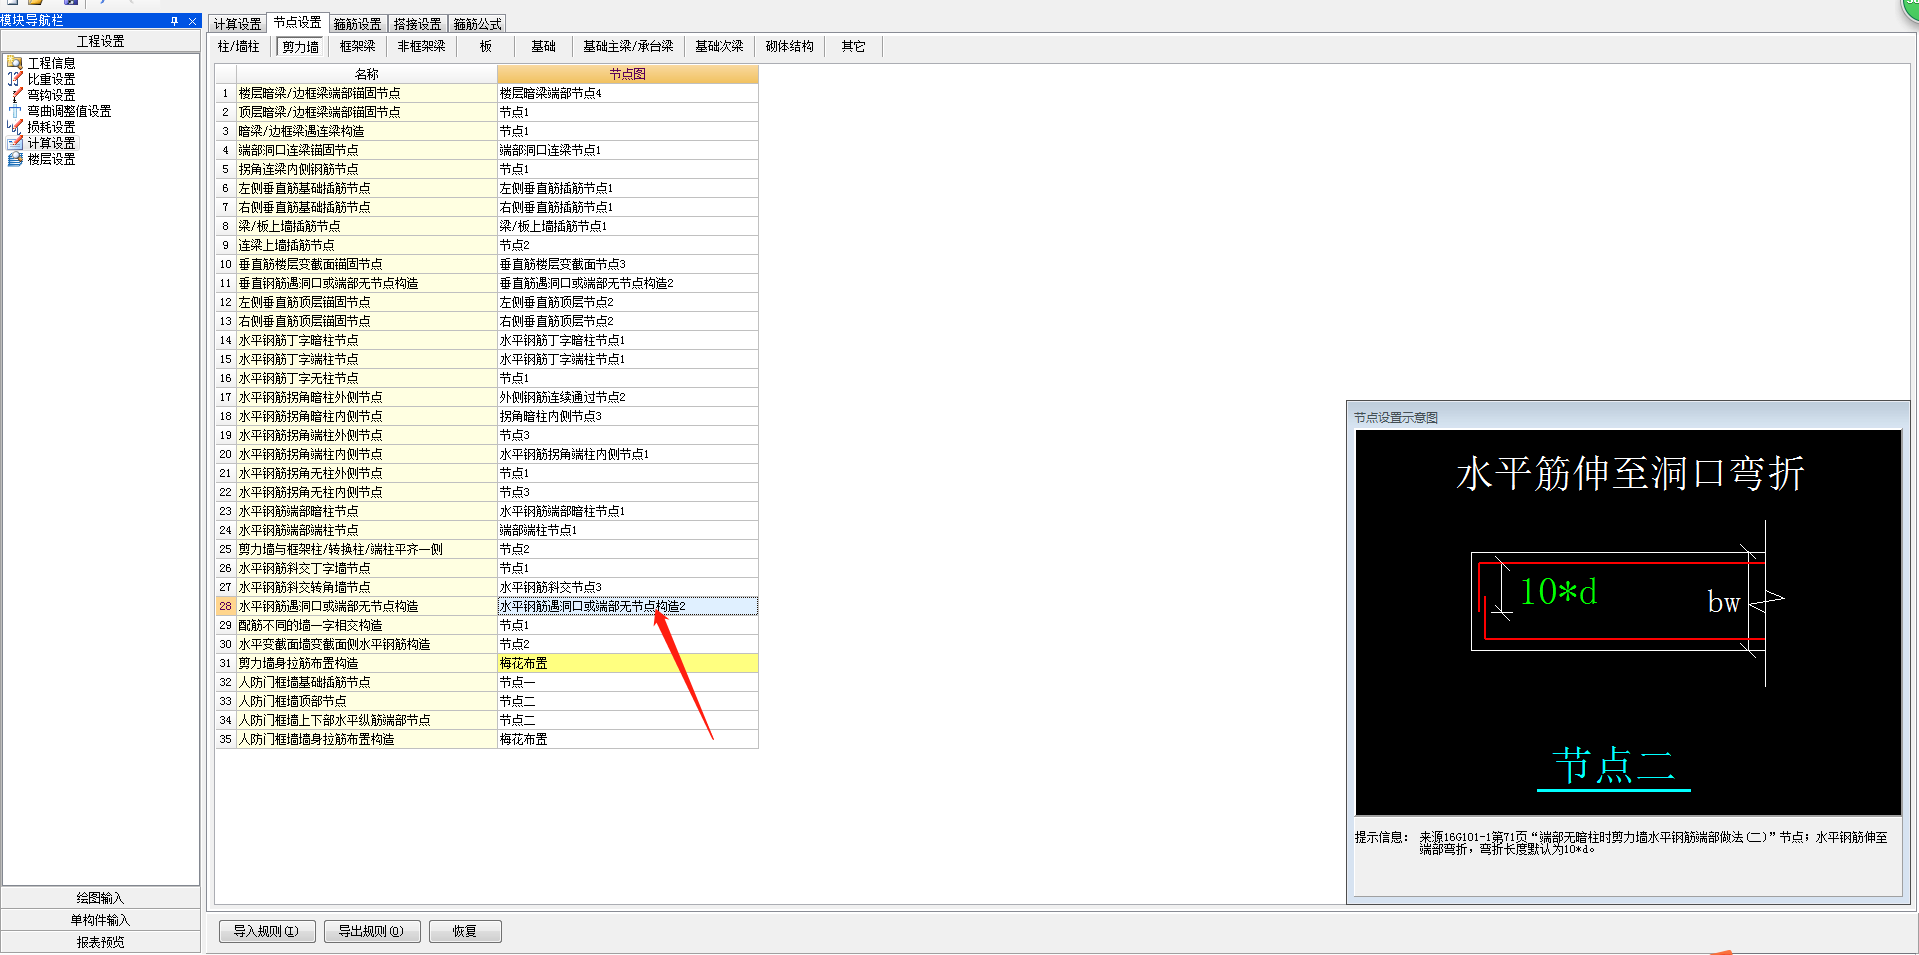Switch to the 箍筋公式 tab
Viewport: 1919px width, 955px height.
pyautogui.click(x=477, y=24)
